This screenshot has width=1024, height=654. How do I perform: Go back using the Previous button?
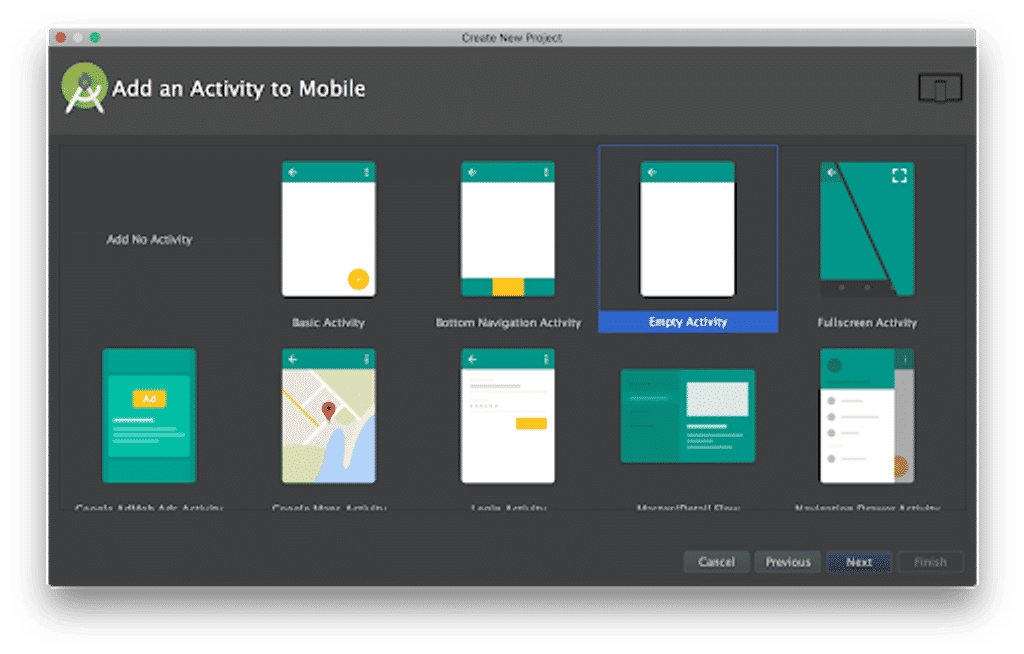coord(788,562)
